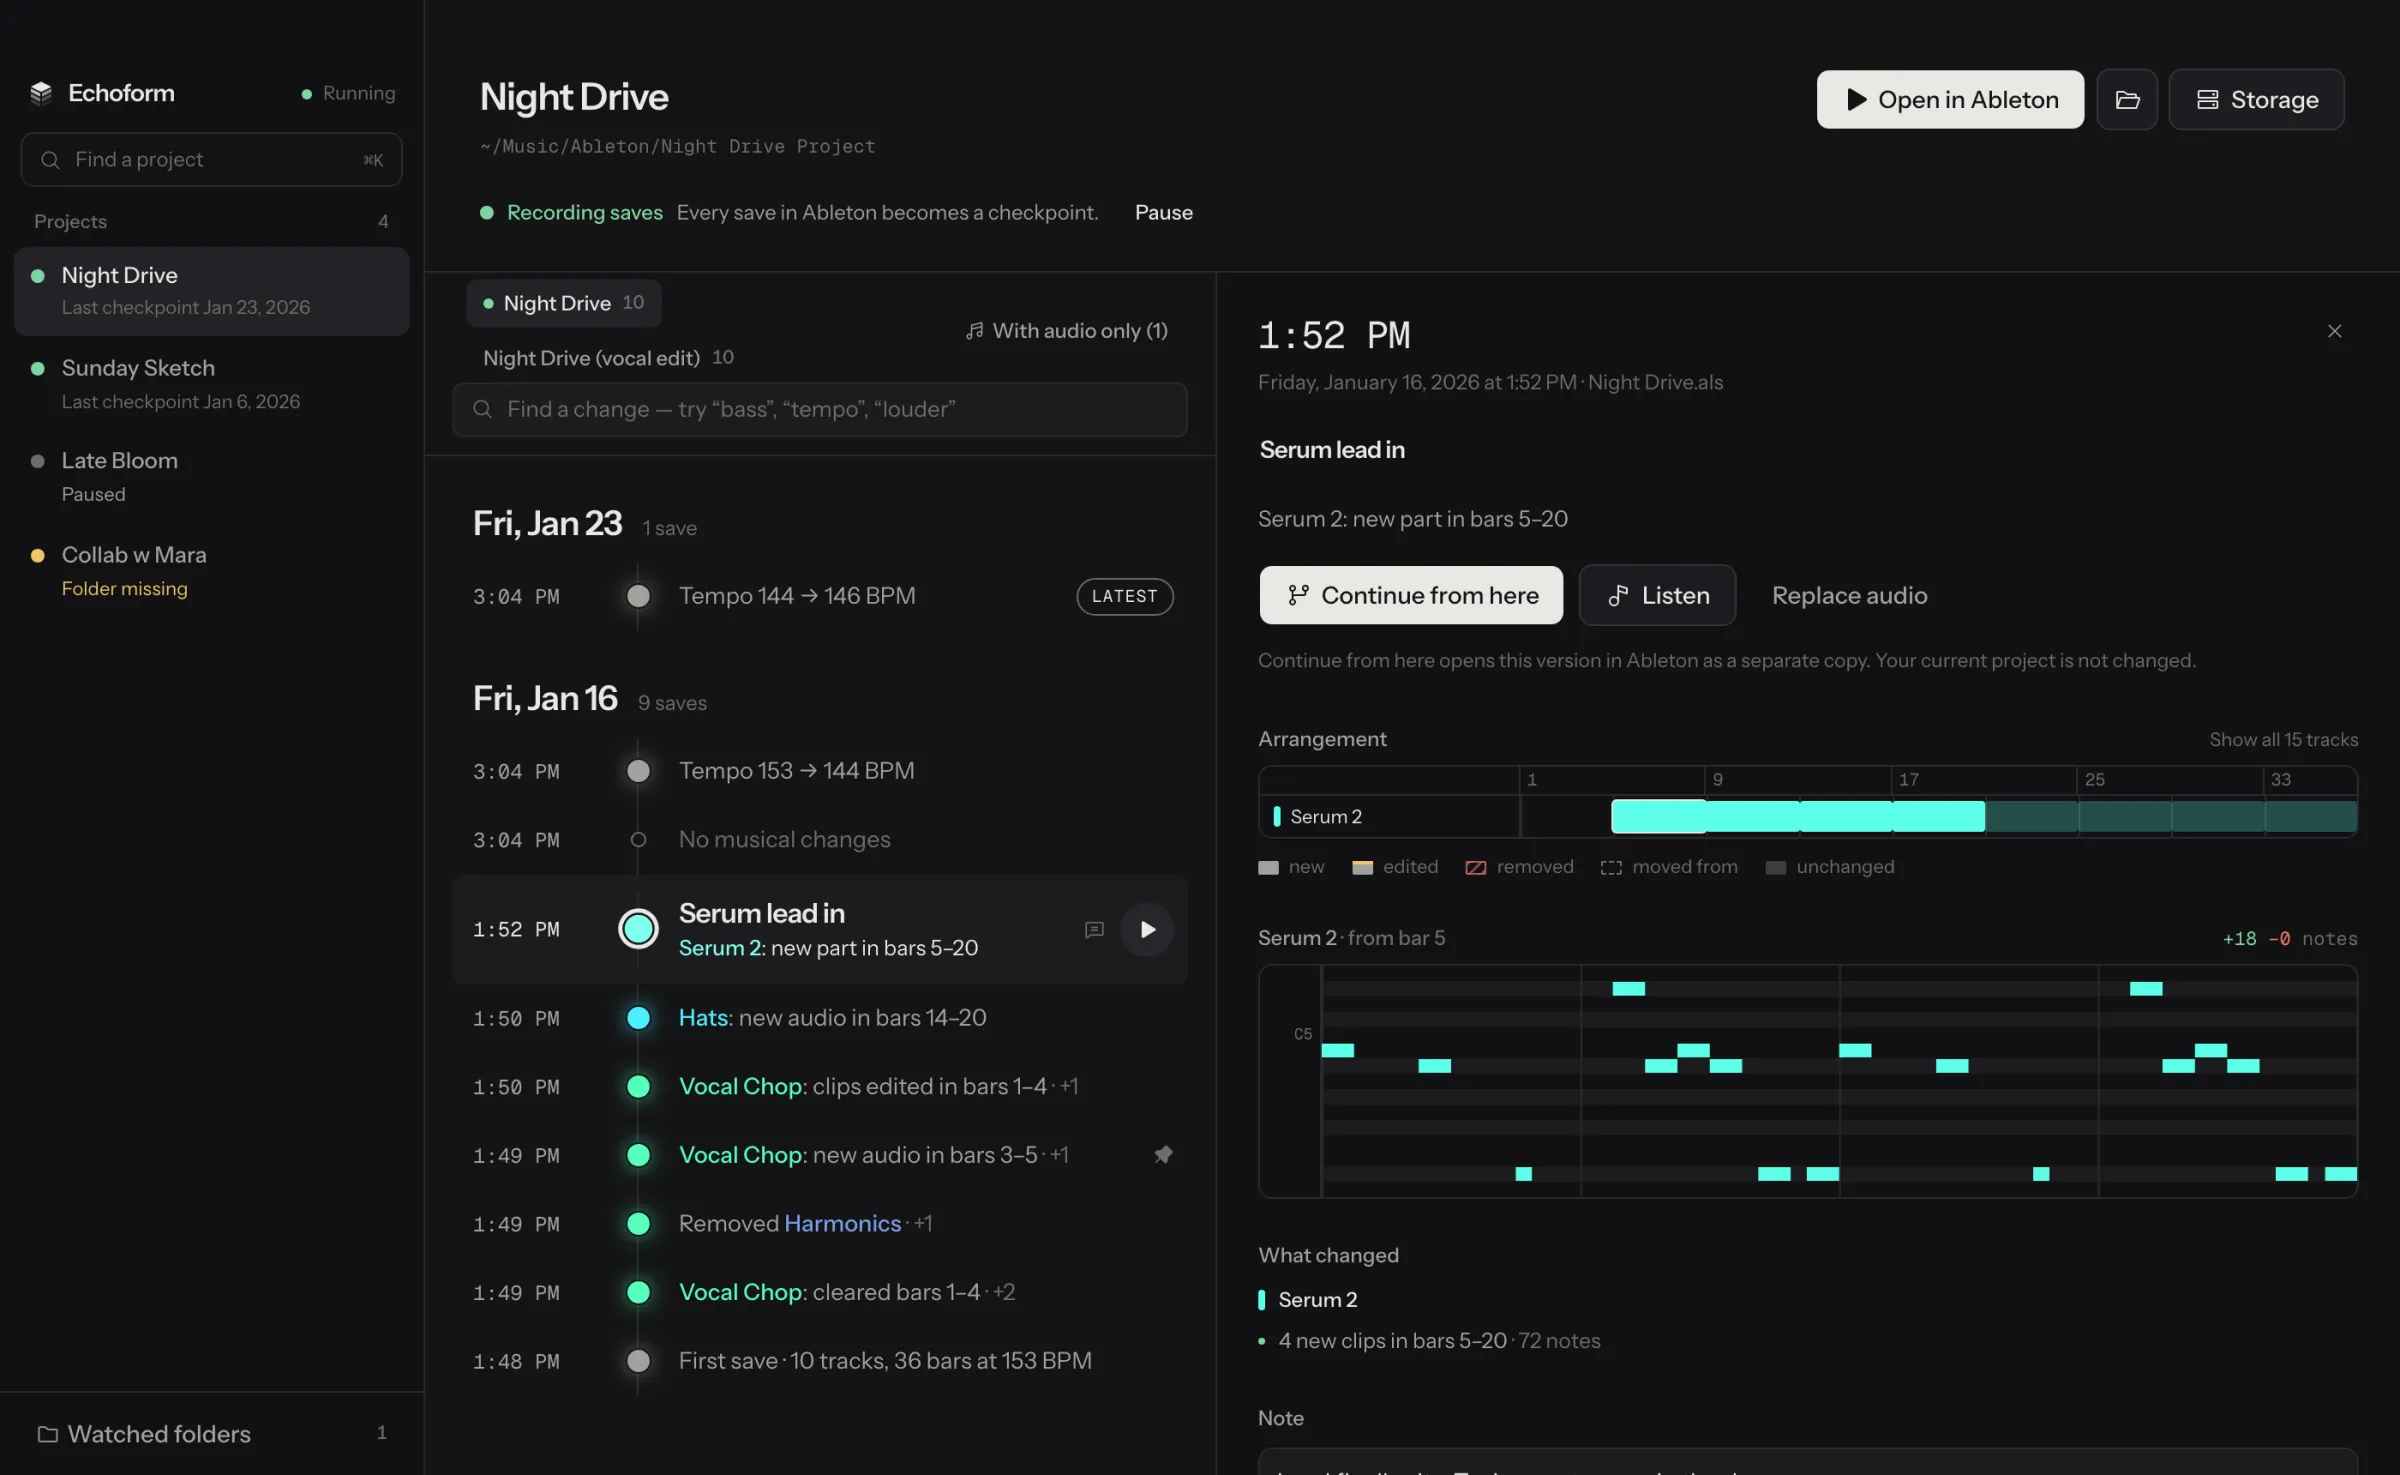Focus the Find a change search field
This screenshot has height=1475, width=2400.
[819, 409]
